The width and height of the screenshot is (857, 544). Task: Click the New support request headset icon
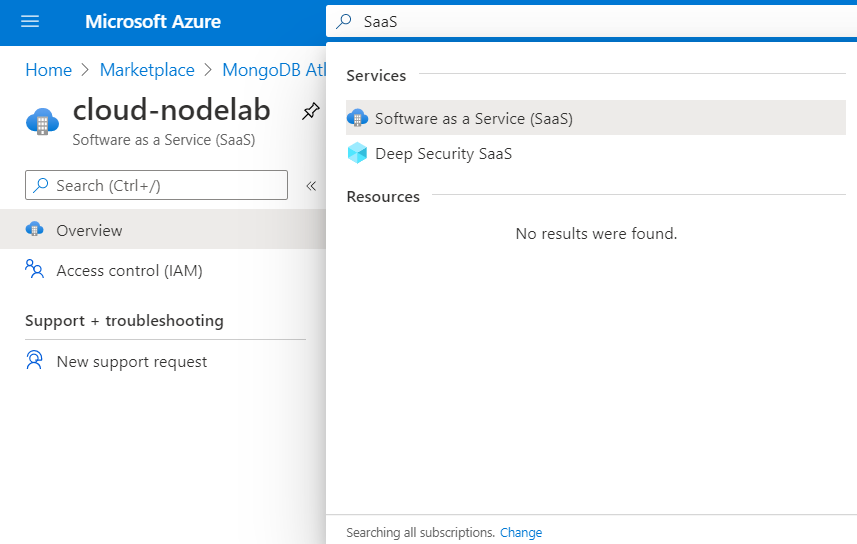[x=34, y=360]
